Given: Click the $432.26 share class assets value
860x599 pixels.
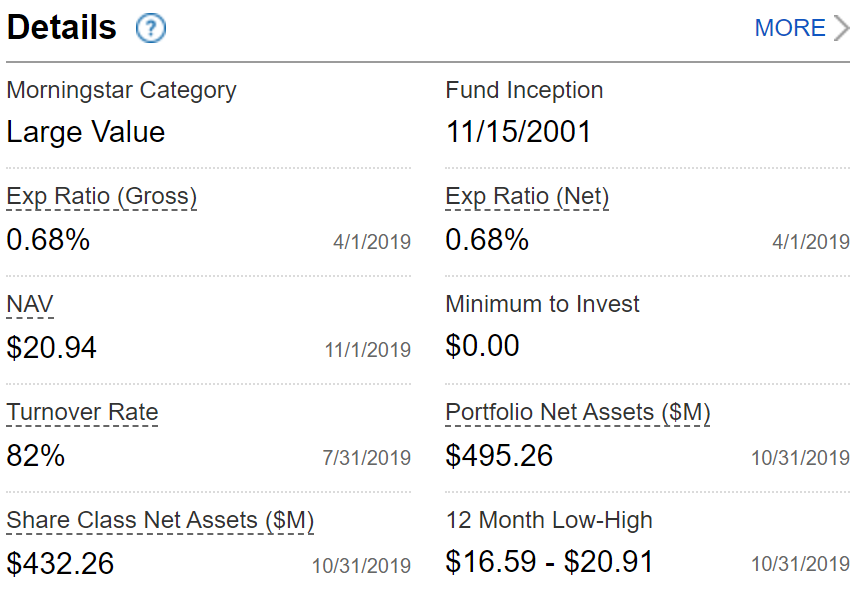Looking at the screenshot, I should (x=60, y=564).
